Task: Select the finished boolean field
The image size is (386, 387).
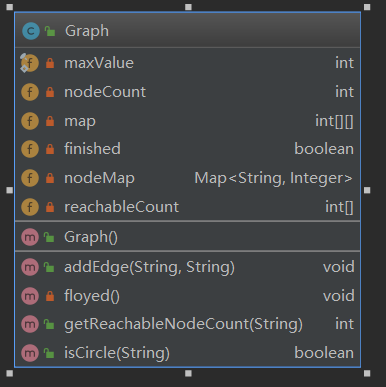Action: click(x=188, y=149)
